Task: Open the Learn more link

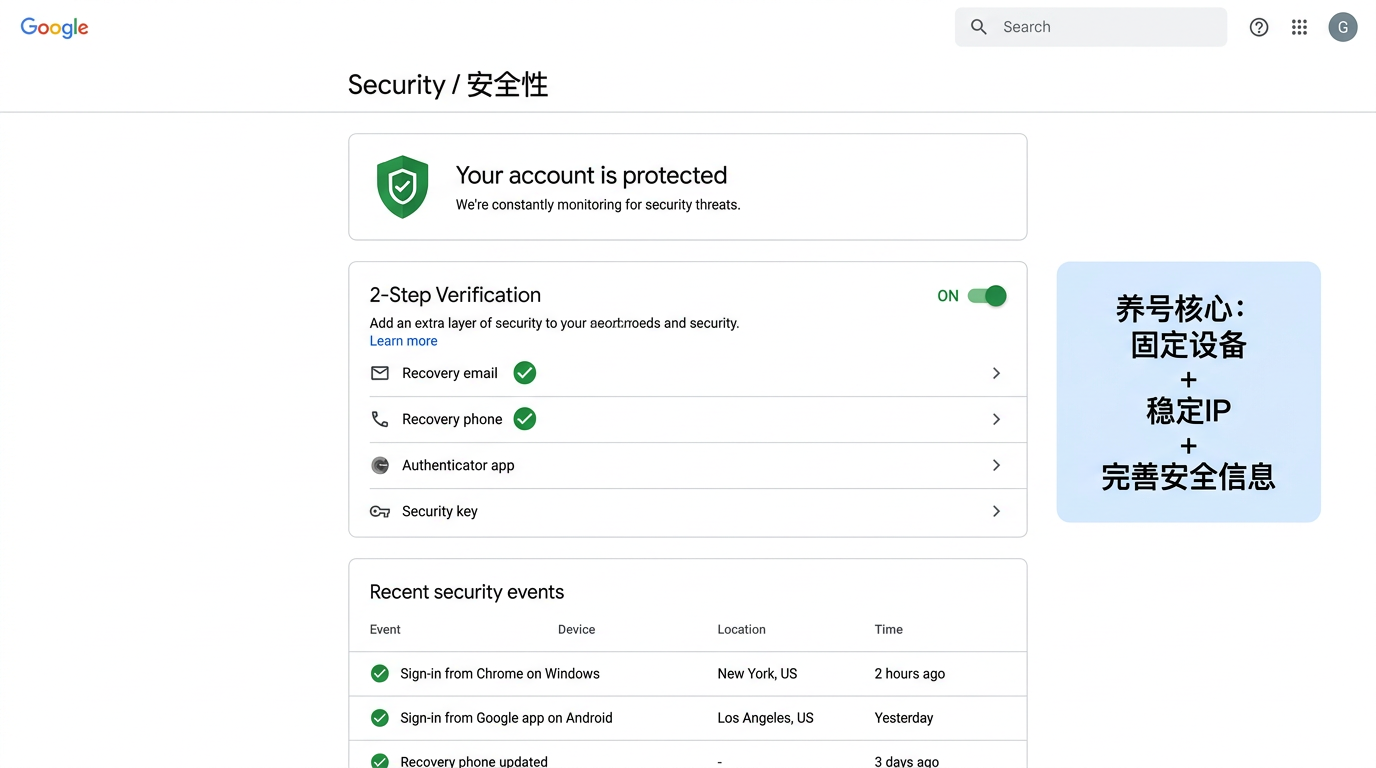Action: (x=403, y=340)
